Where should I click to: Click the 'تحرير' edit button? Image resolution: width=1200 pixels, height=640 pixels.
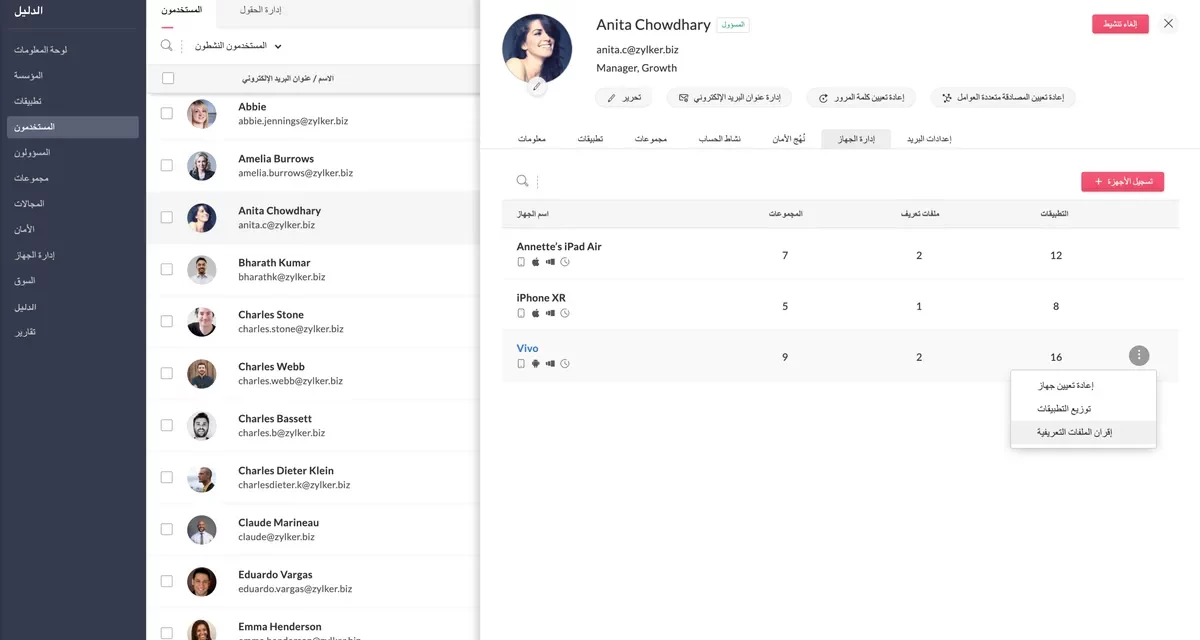[x=624, y=98]
